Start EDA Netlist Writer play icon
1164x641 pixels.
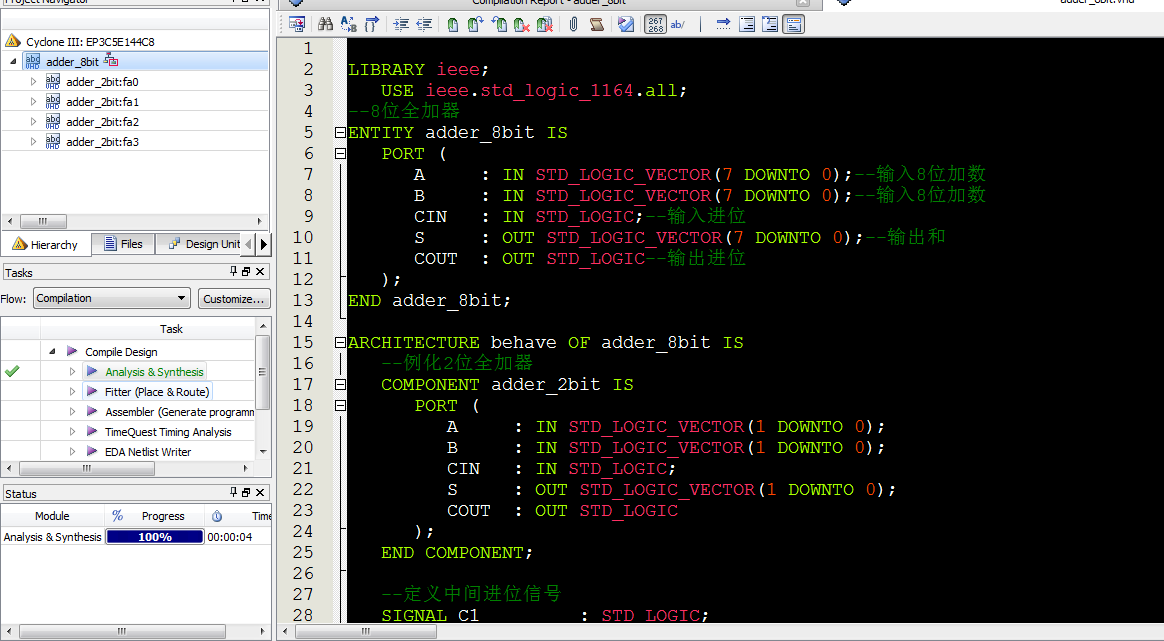tap(92, 451)
